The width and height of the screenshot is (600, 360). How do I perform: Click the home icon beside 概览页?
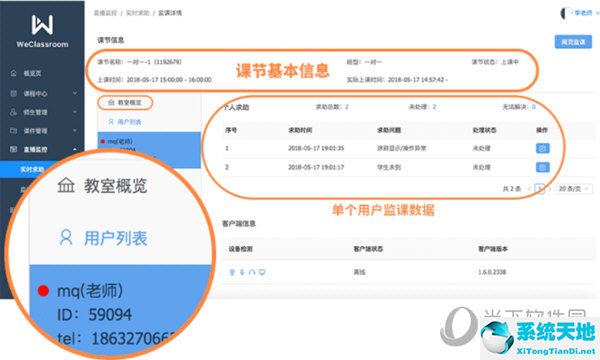click(x=13, y=73)
